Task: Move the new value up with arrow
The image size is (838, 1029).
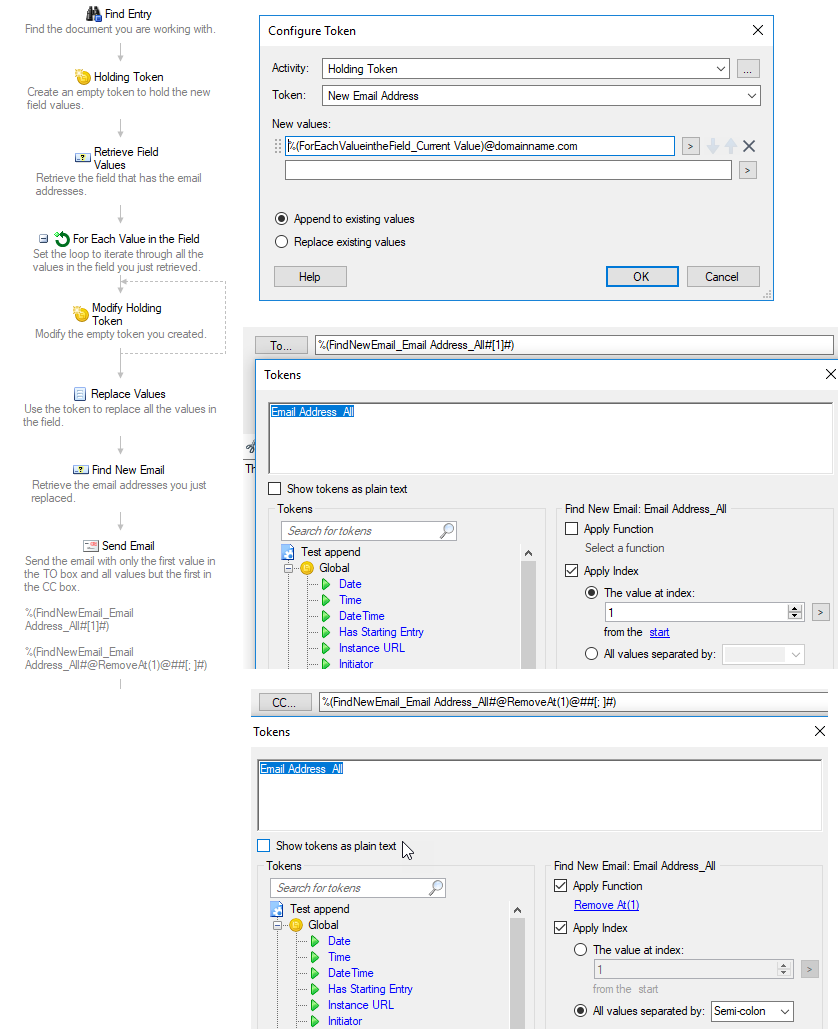Action: coord(730,146)
